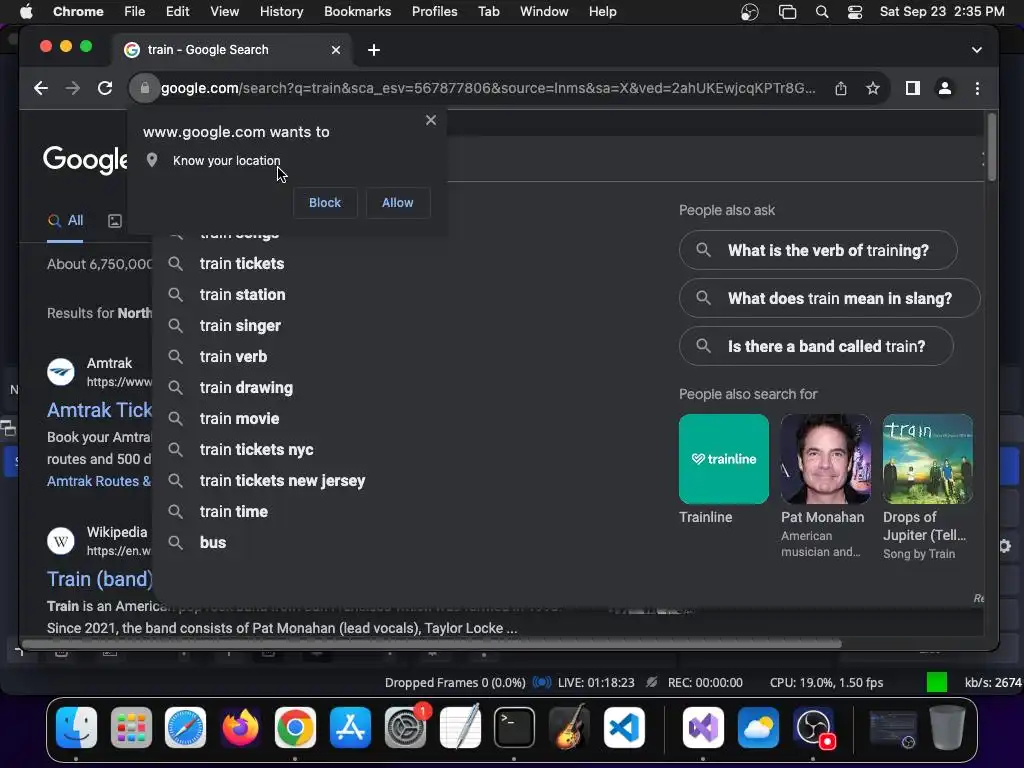The width and height of the screenshot is (1024, 768).
Task: Launch Firefox from the Dock
Action: click(x=240, y=728)
